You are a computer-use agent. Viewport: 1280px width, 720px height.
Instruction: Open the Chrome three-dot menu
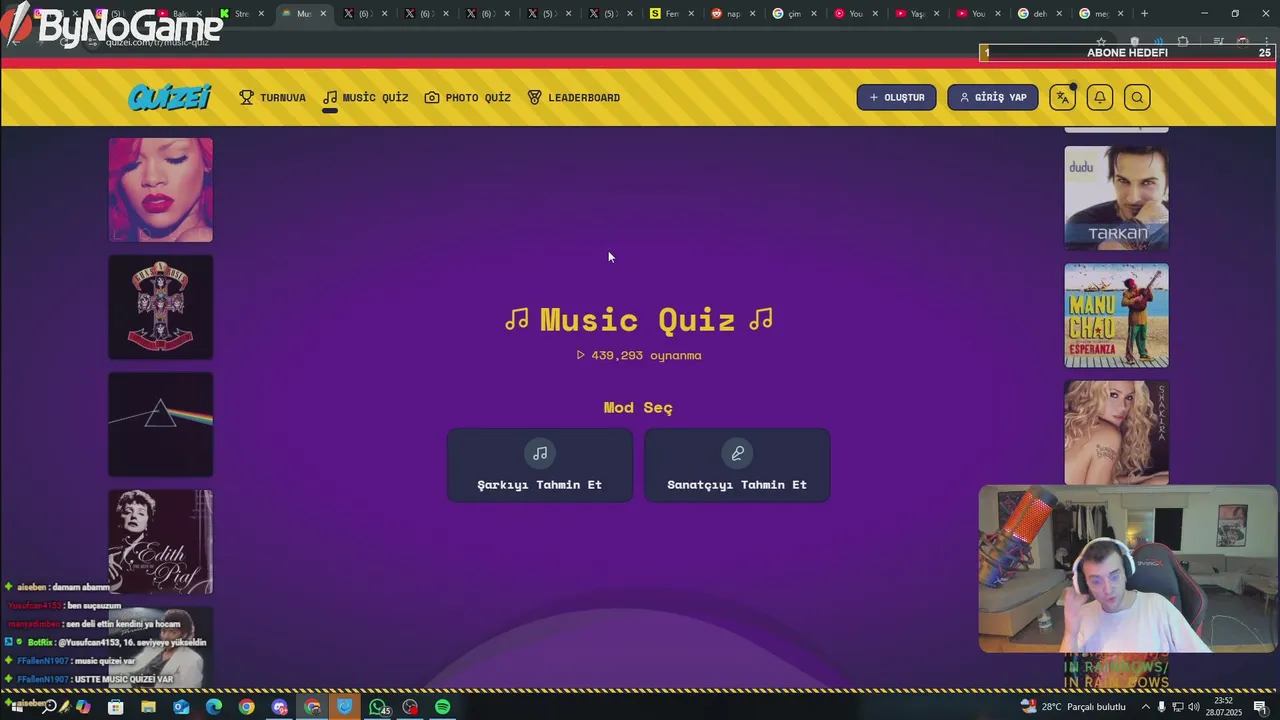[x=1268, y=42]
